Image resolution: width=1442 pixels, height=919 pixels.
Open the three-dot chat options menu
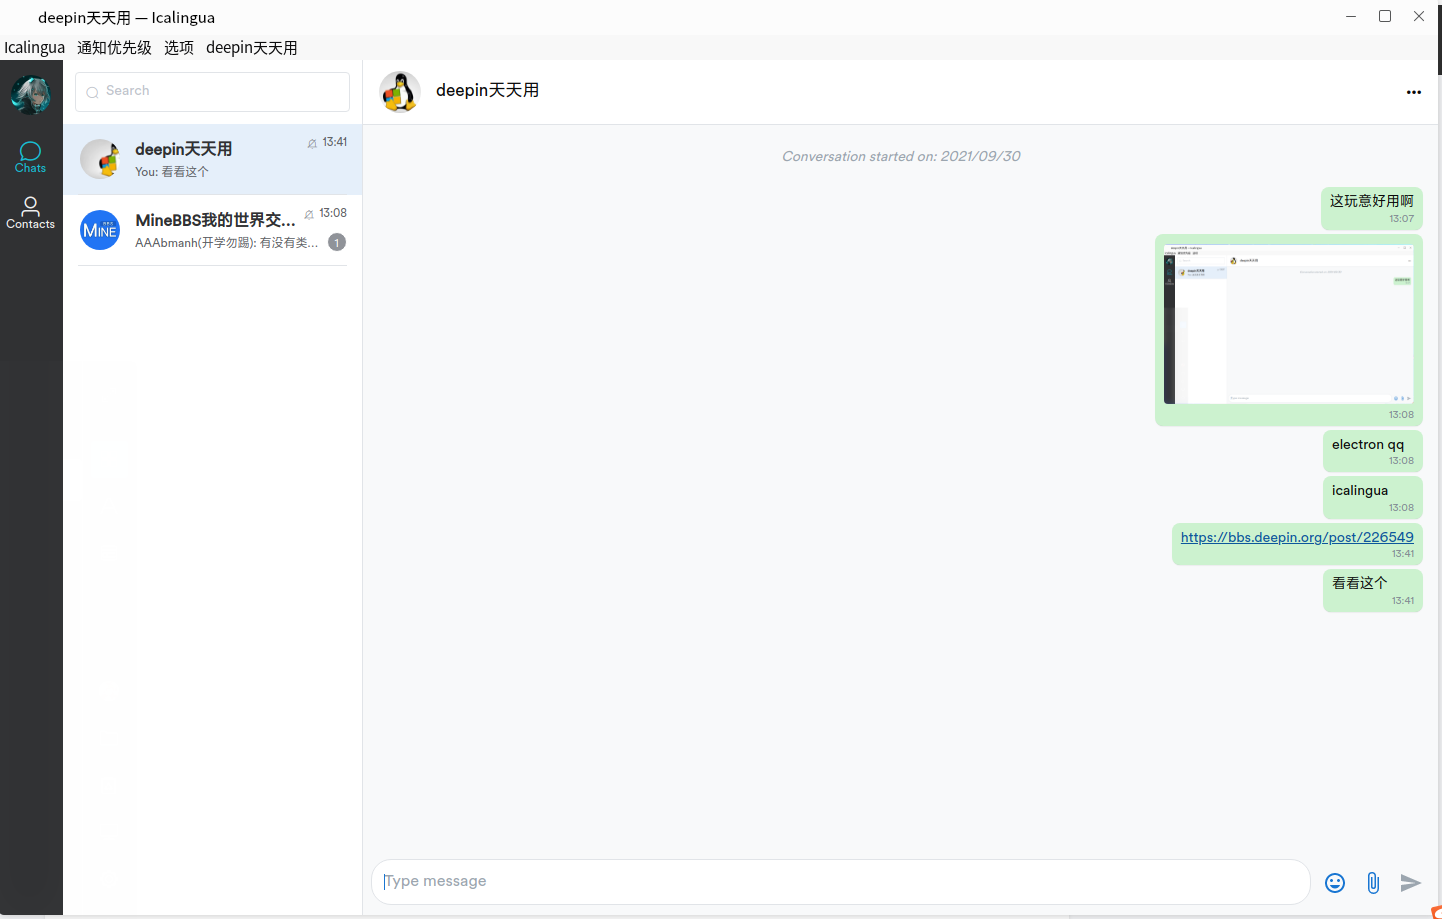point(1414,92)
